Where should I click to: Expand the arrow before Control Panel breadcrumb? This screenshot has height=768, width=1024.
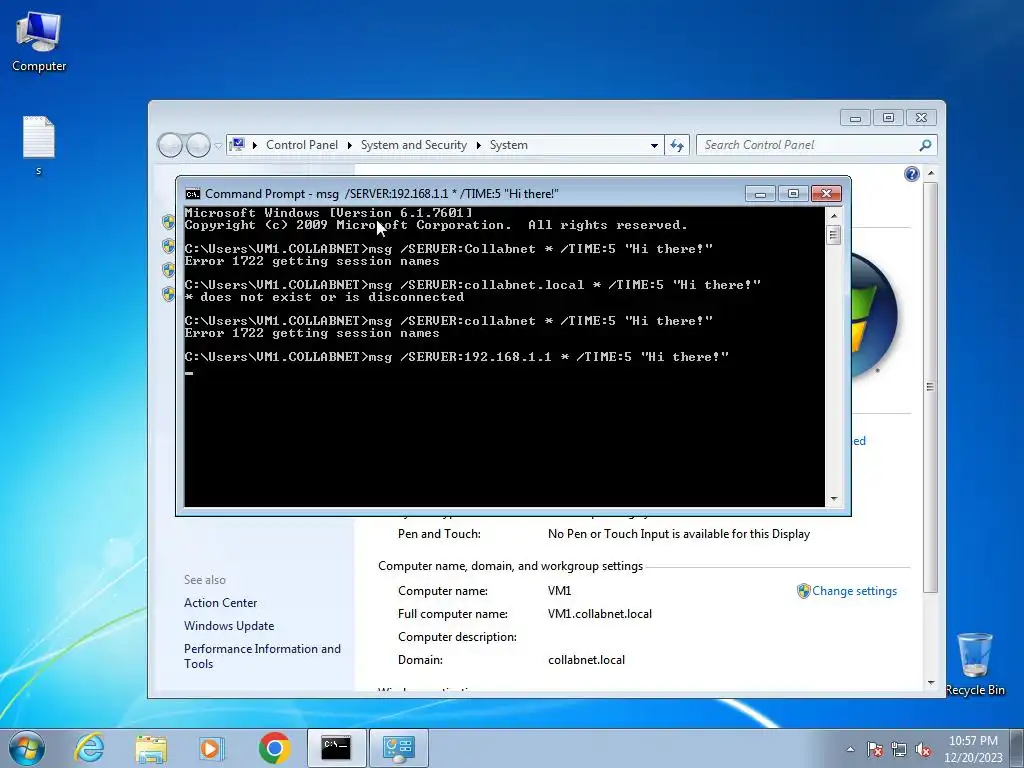255,145
